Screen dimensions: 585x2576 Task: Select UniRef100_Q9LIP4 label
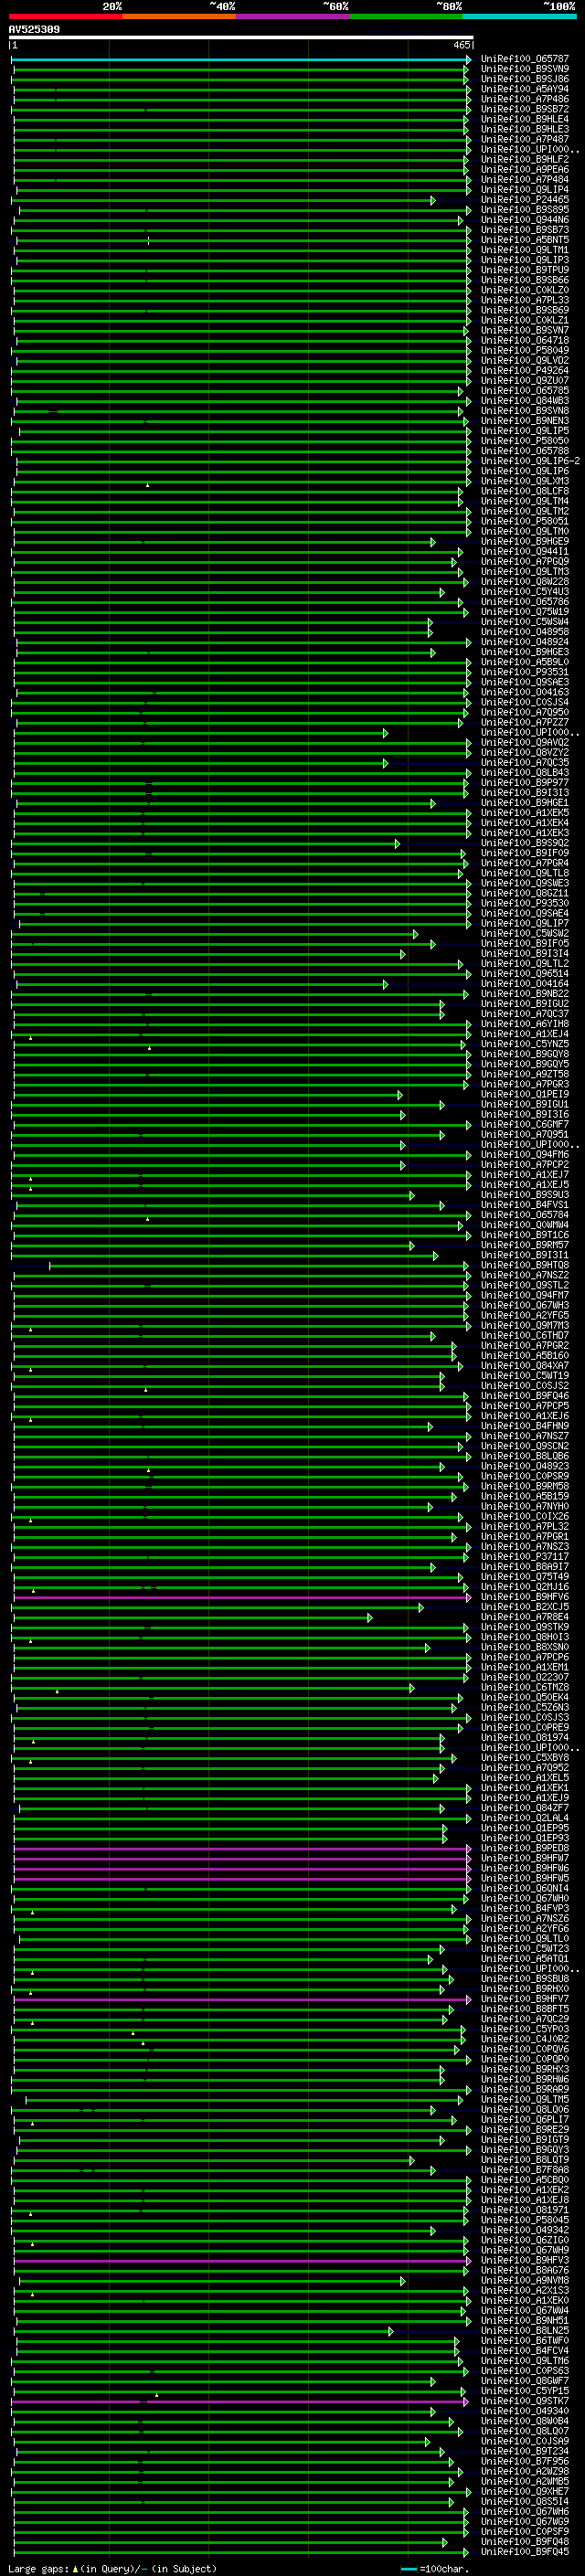pyautogui.click(x=524, y=190)
